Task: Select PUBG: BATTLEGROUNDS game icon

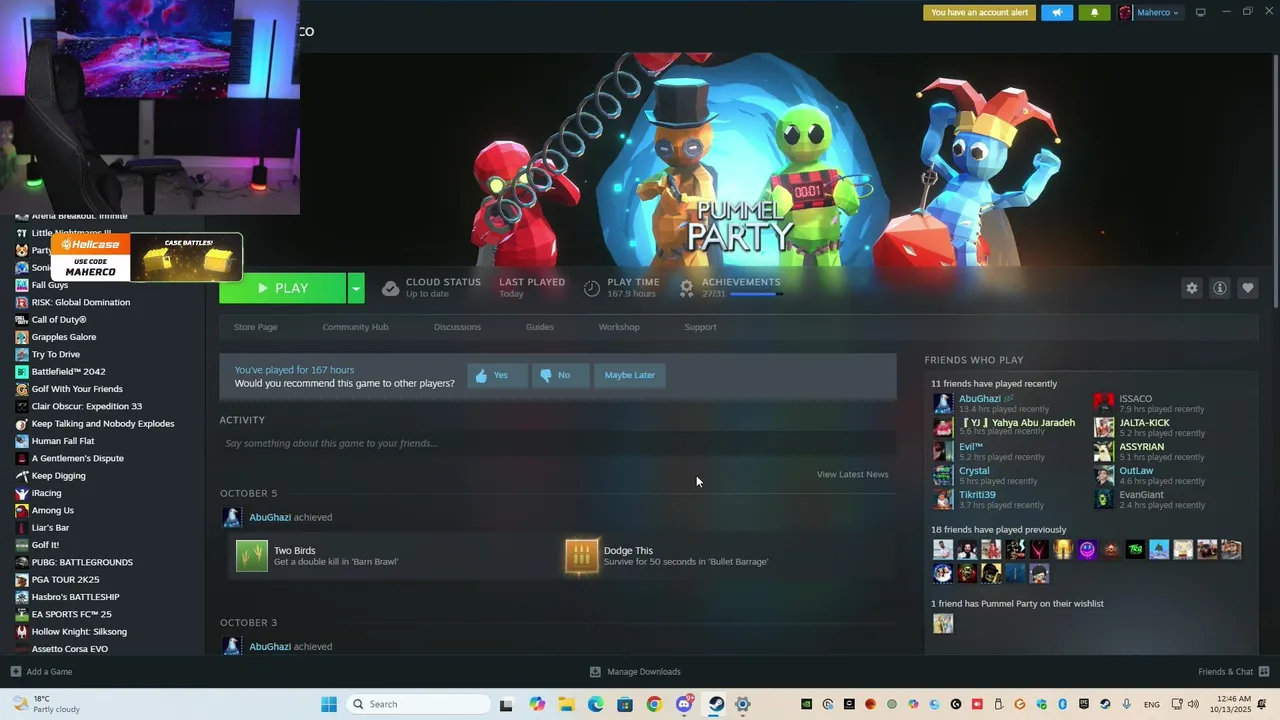Action: tap(22, 562)
